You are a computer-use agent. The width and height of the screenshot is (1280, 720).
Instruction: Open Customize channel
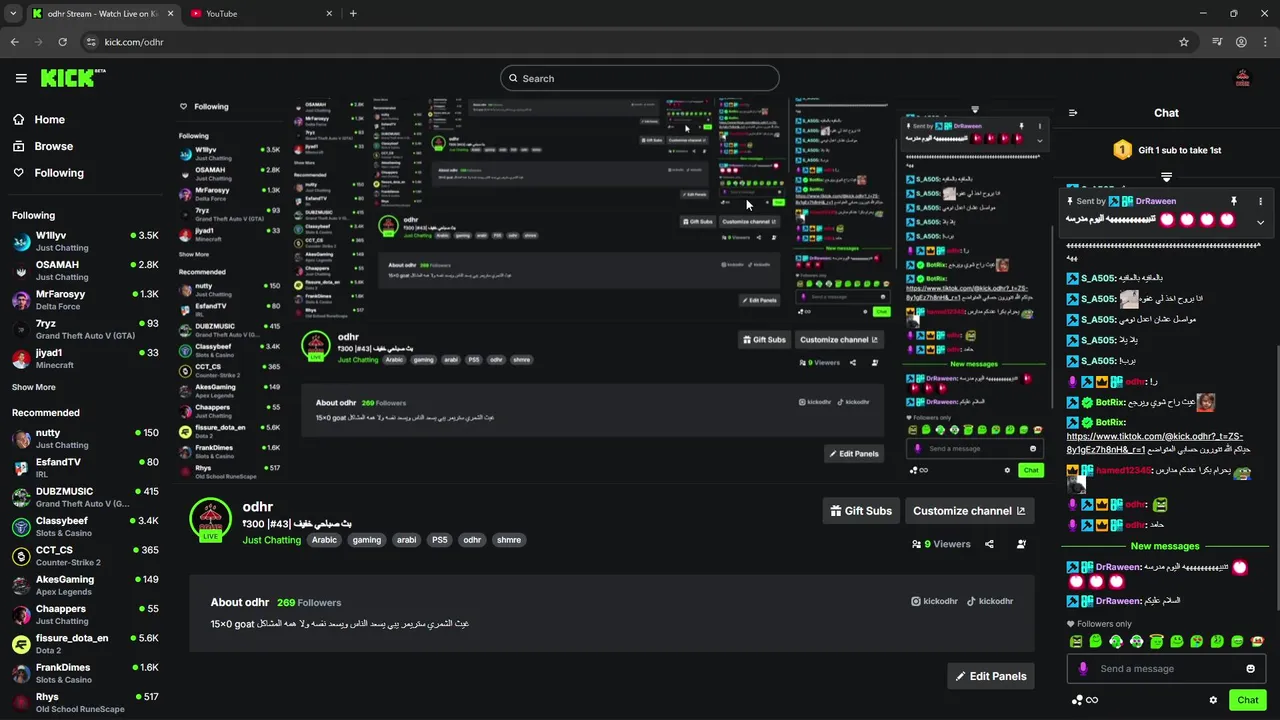point(969,511)
